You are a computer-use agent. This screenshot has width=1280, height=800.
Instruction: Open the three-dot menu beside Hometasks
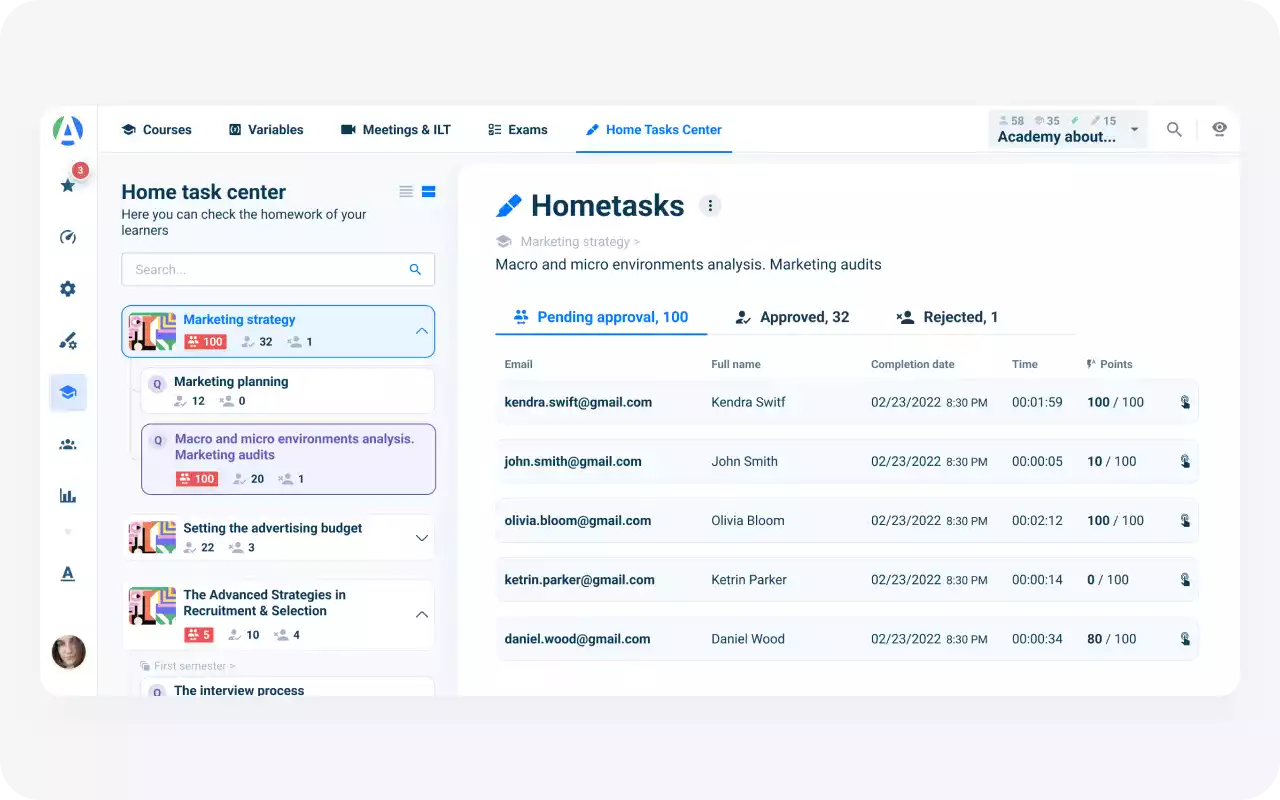tap(710, 206)
